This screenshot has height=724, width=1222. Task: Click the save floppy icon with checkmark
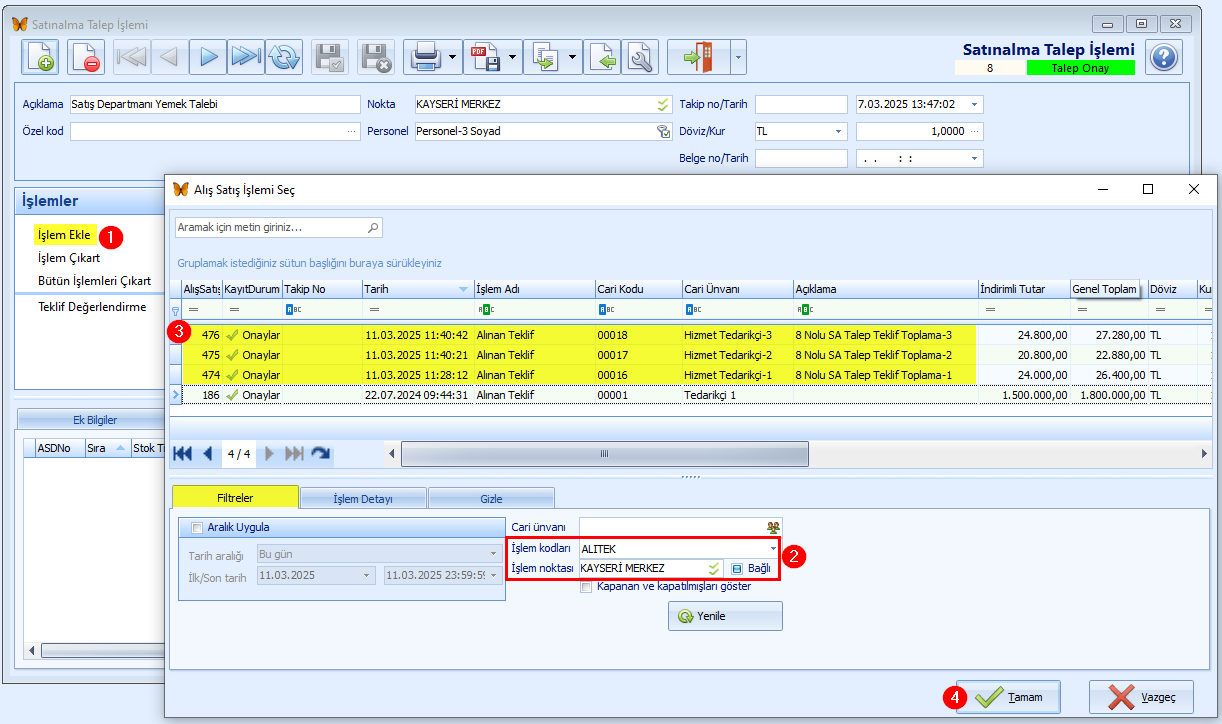click(330, 57)
